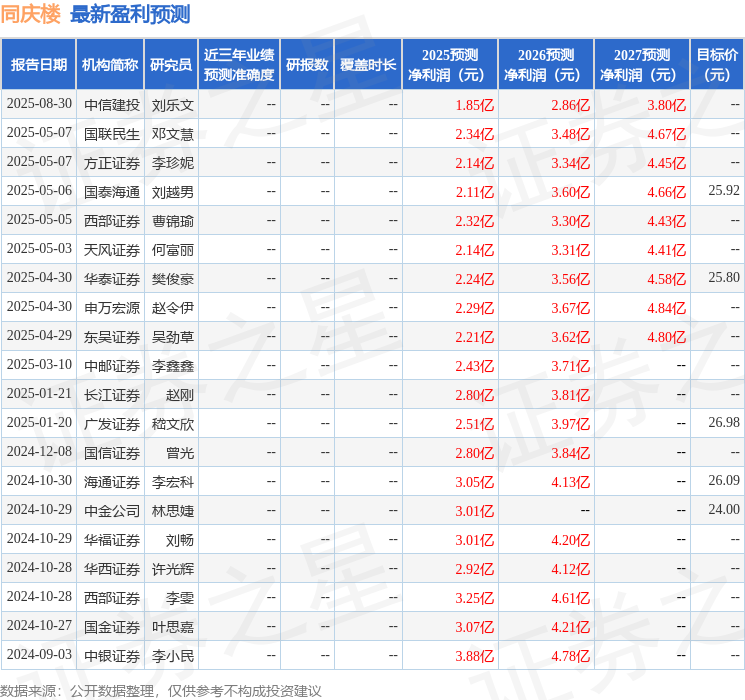The image size is (745, 700).
Task: Click the 同庆楼 title text
Action: [30, 14]
